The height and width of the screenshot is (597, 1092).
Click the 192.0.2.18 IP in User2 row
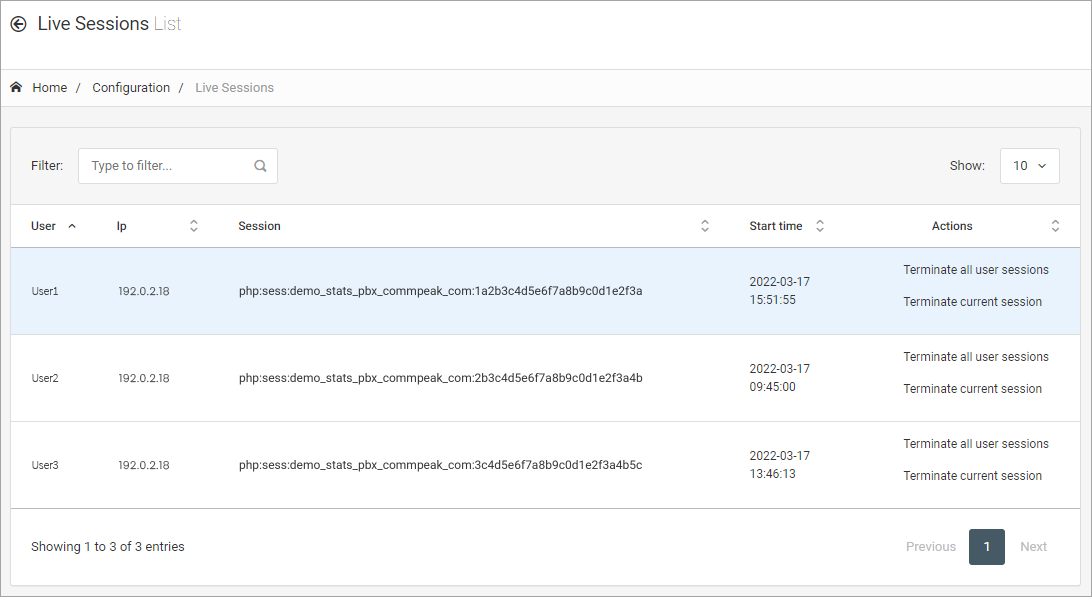click(143, 378)
